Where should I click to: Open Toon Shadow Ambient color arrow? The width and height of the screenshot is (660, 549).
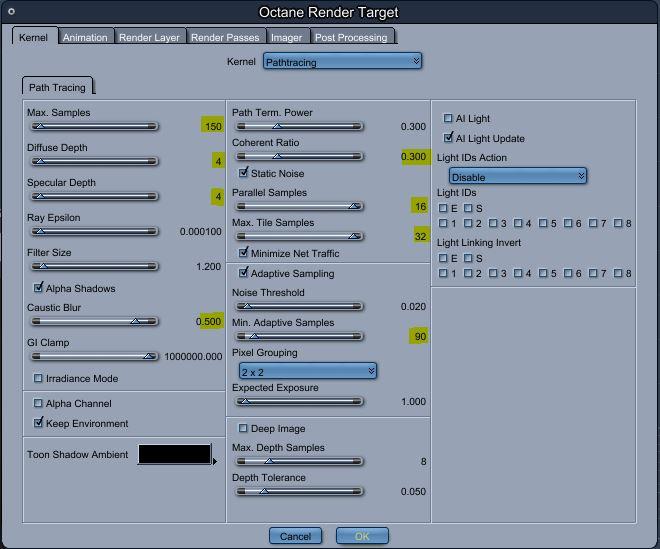click(x=215, y=461)
